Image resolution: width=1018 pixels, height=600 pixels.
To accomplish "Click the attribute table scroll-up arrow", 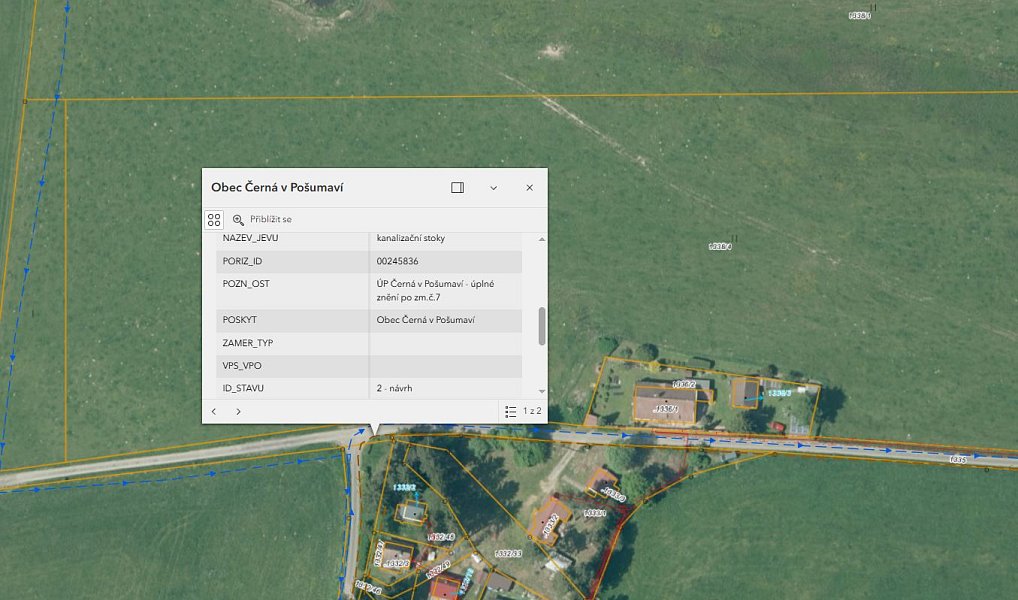I will tap(542, 240).
